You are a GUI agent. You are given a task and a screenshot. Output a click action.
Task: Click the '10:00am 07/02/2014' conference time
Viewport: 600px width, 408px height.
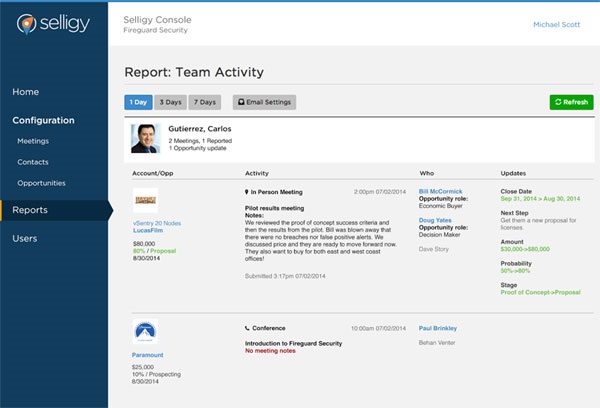378,328
